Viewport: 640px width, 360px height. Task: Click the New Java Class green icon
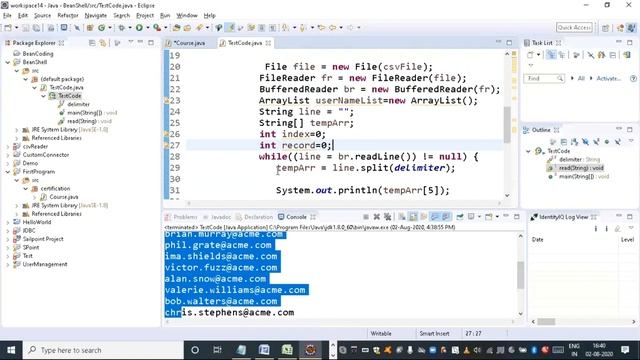click(101, 28)
